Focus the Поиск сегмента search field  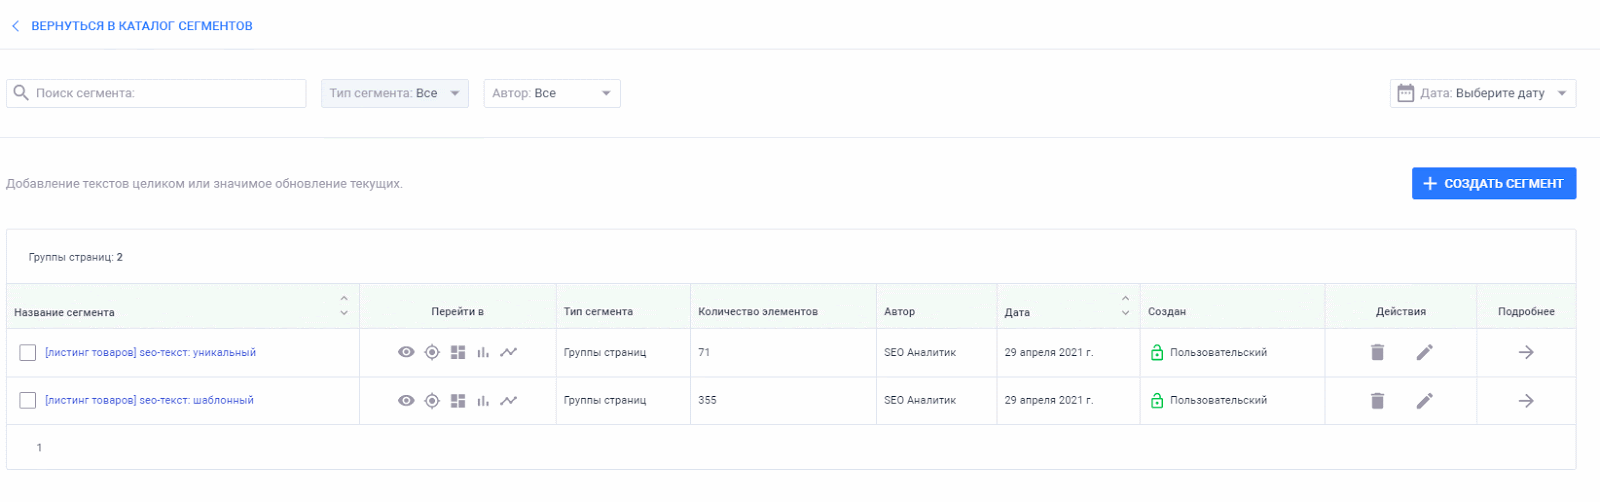156,93
